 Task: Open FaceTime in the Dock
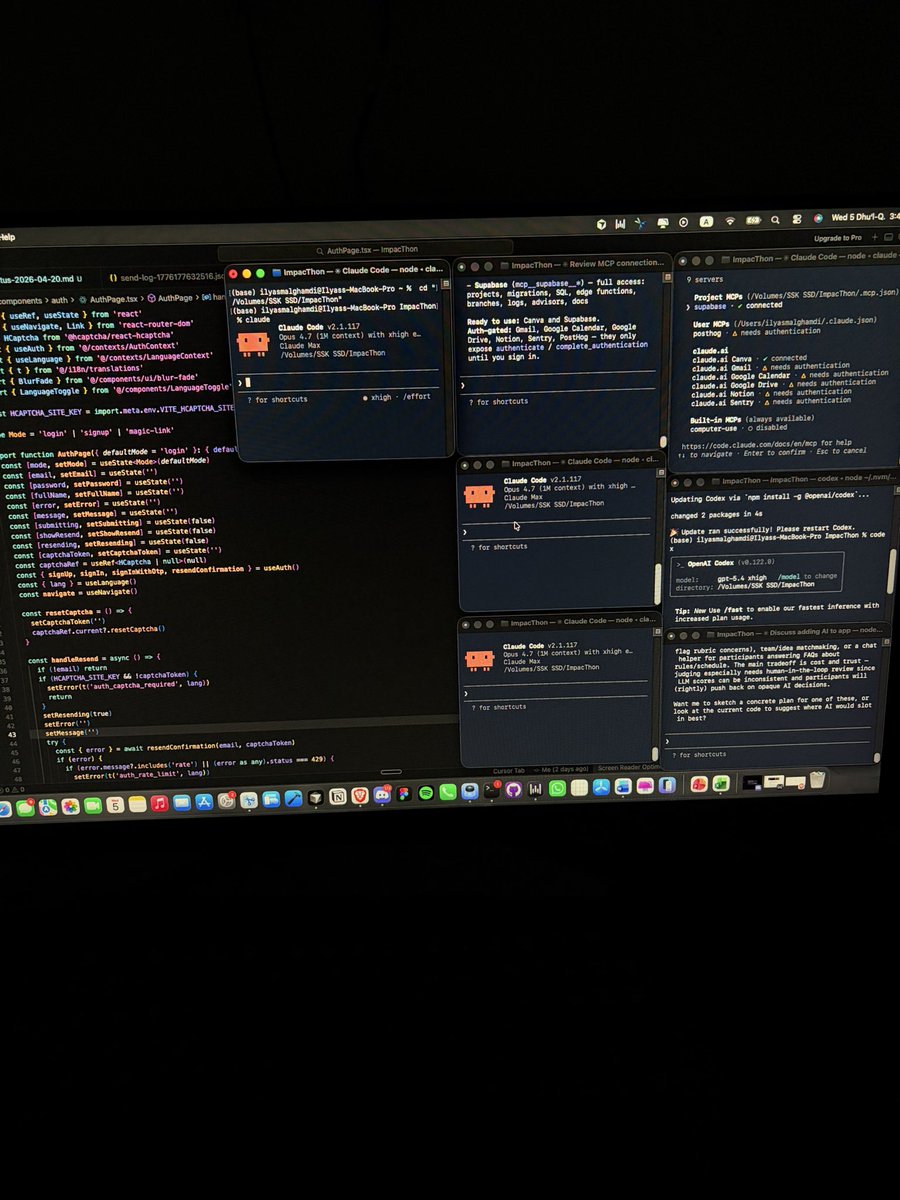(92, 806)
